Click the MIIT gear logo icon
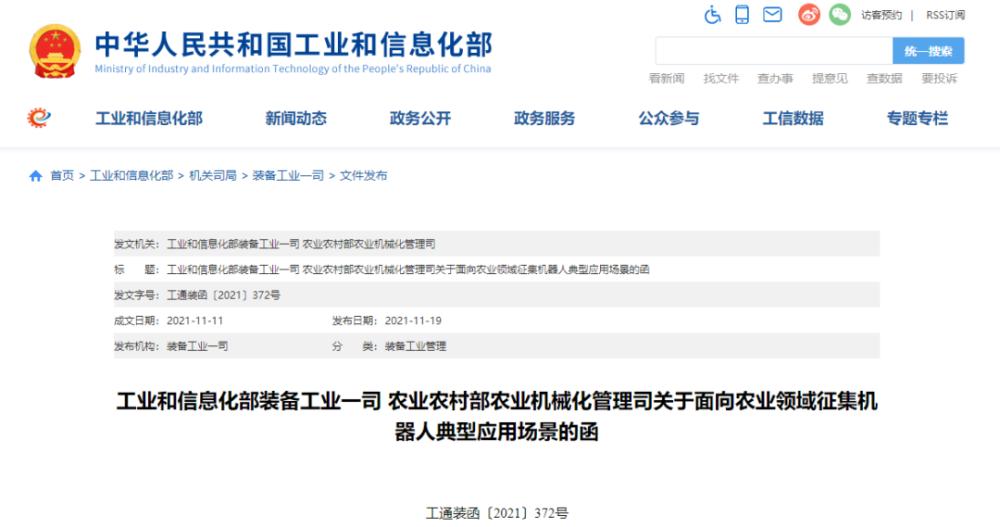Viewport: 1000px width, 527px height. click(39, 118)
